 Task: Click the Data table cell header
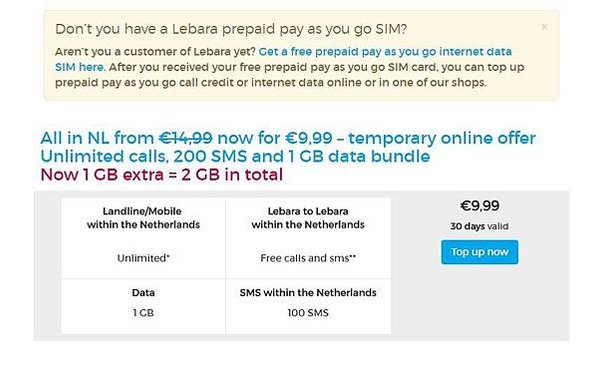(143, 293)
